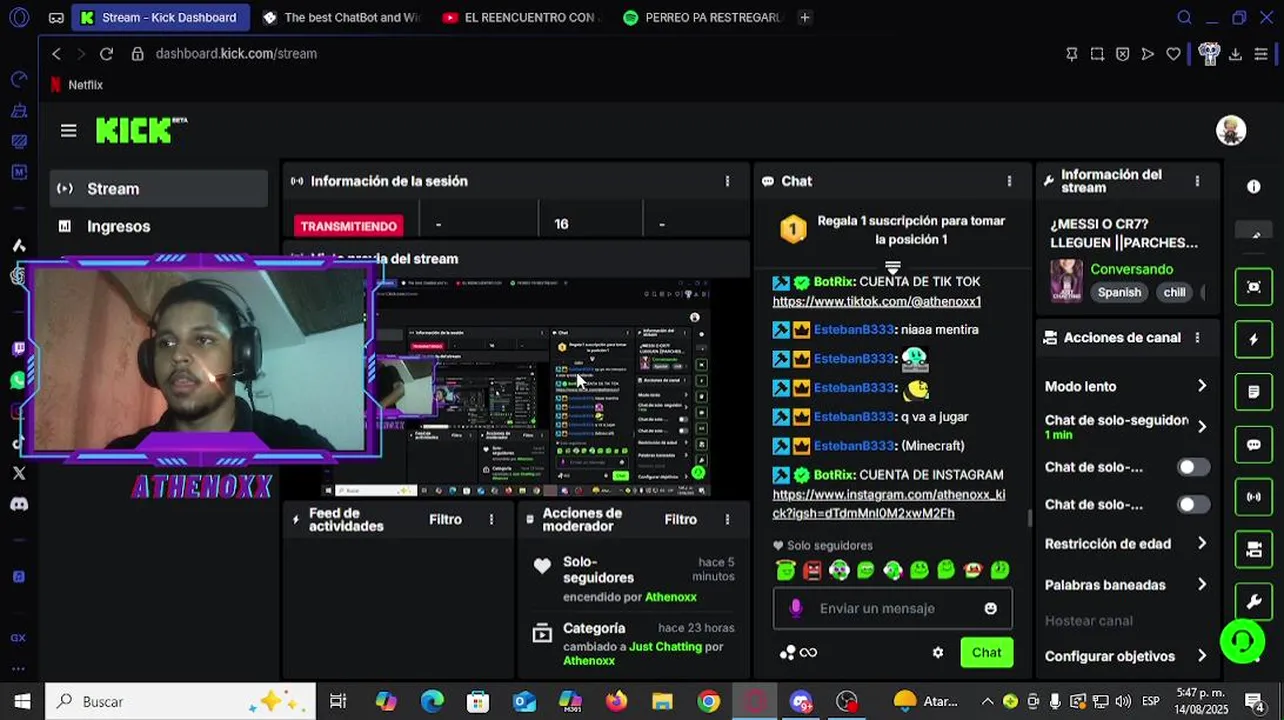
Task: Click the KICK logo
Action: coord(141,130)
